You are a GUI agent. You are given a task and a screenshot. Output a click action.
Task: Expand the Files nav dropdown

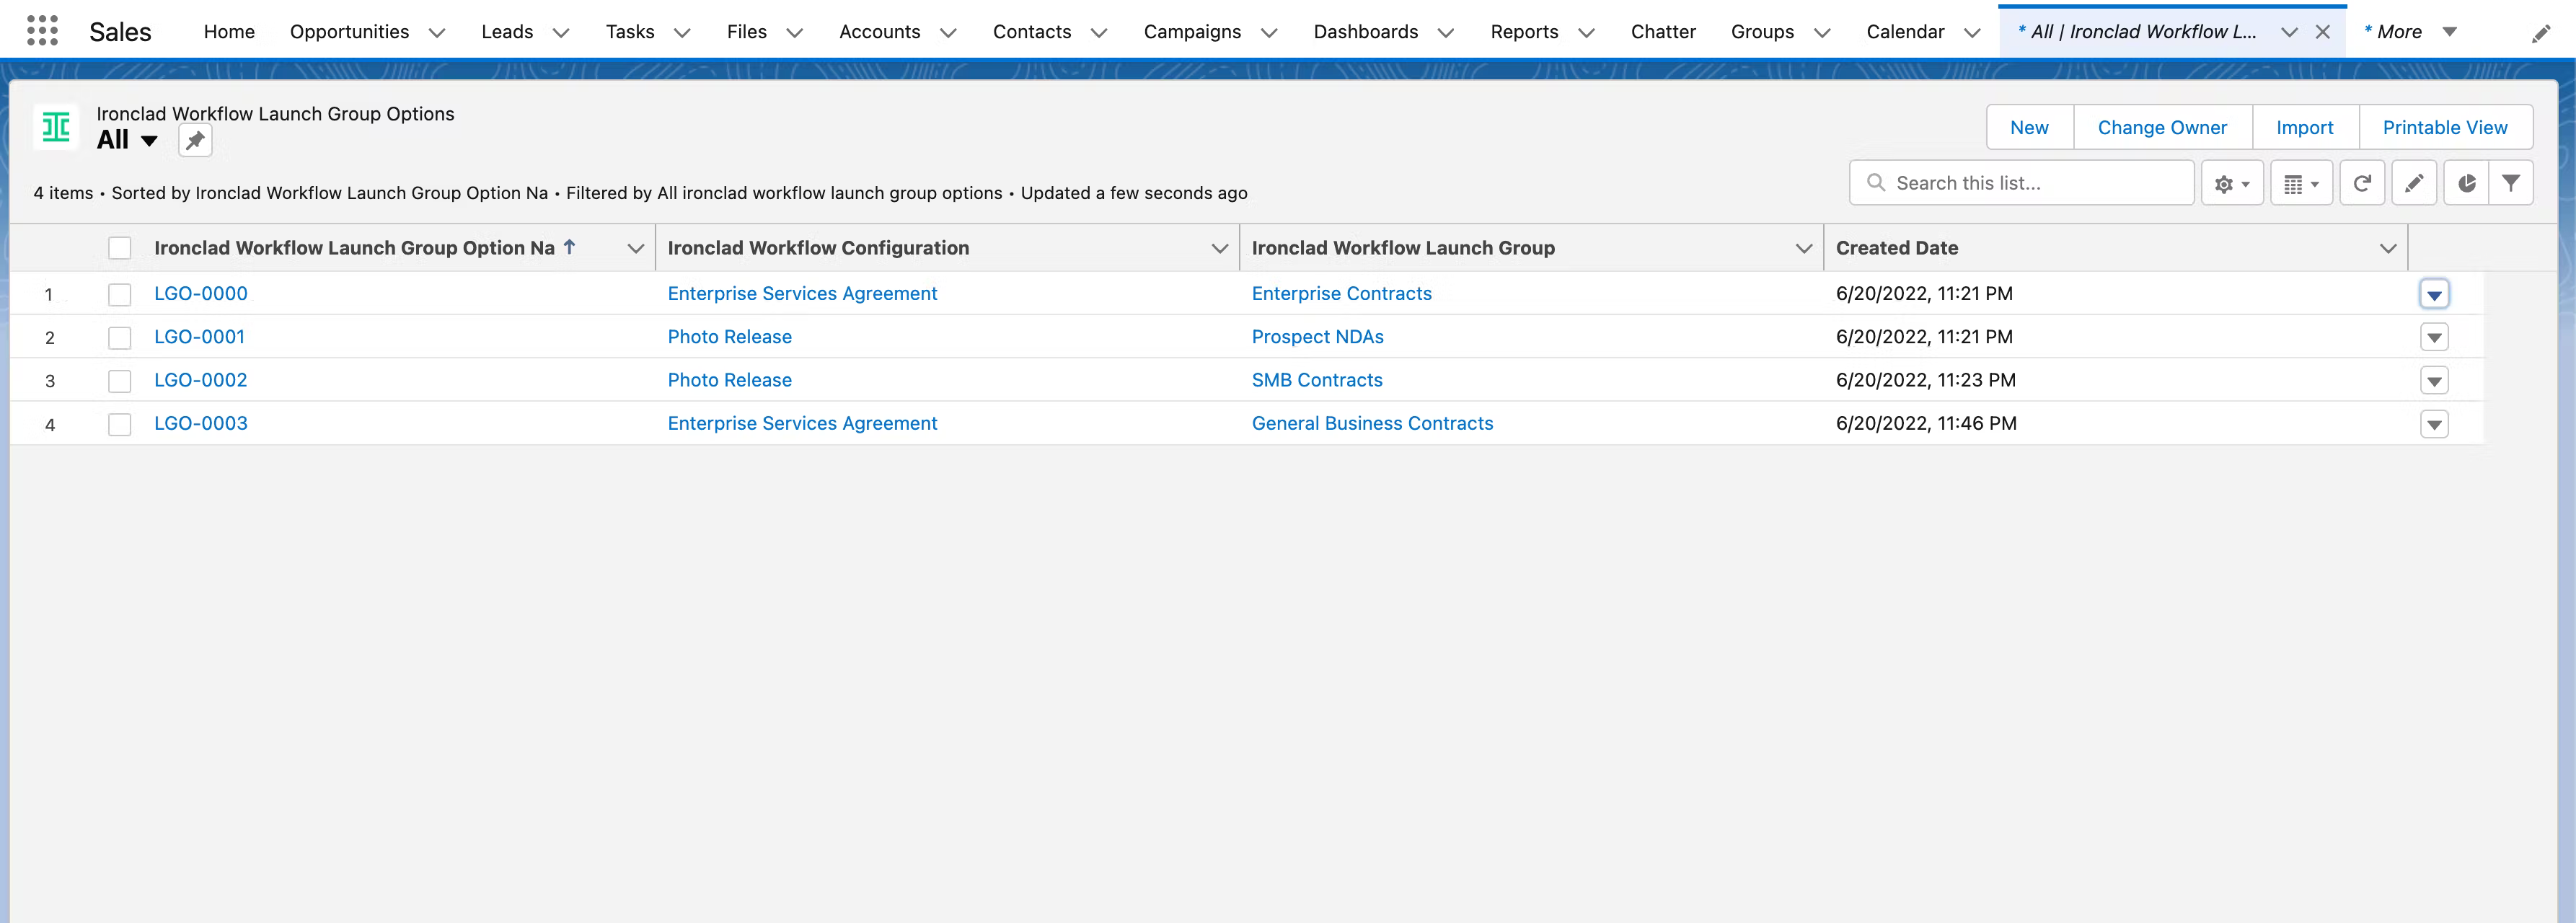click(795, 32)
